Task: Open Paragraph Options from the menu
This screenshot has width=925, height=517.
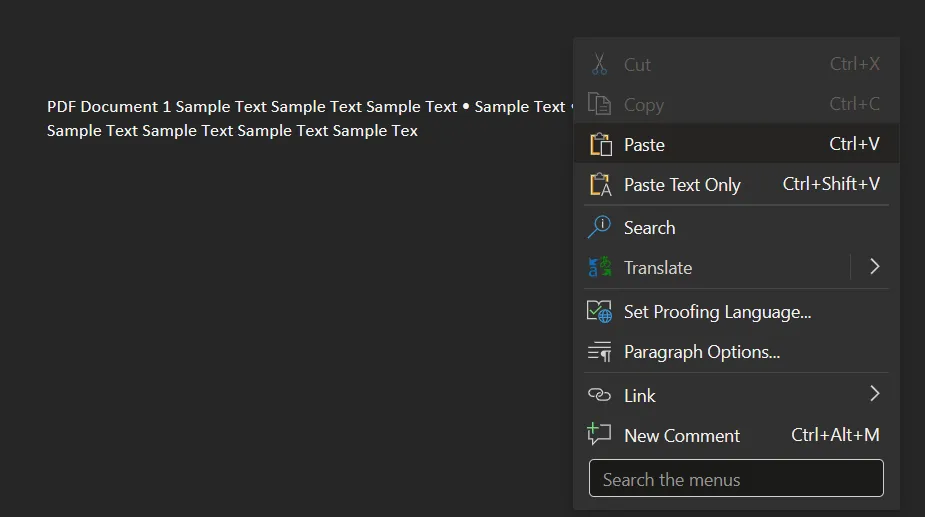Action: click(x=702, y=352)
